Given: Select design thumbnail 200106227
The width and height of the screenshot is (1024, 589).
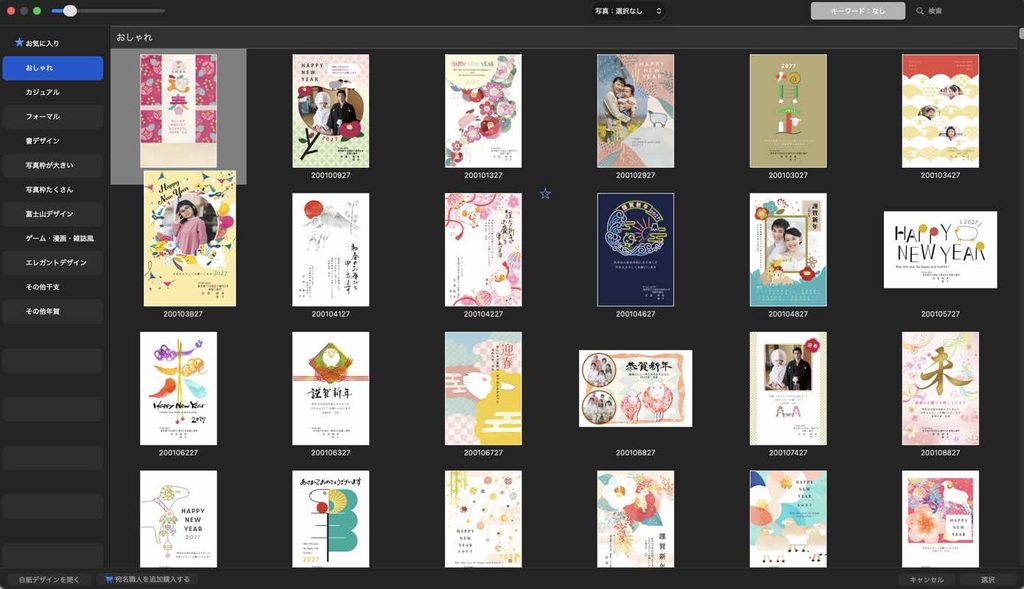Looking at the screenshot, I should click(x=178, y=389).
